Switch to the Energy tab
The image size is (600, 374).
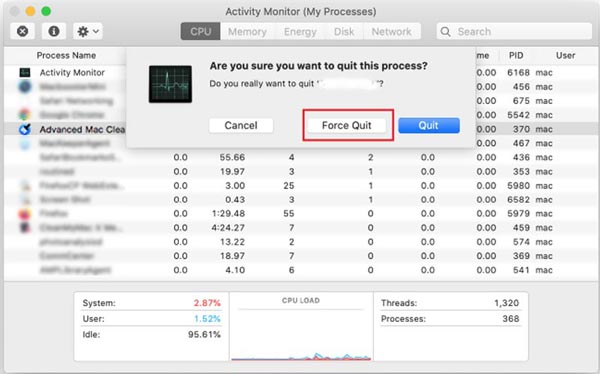pos(300,31)
